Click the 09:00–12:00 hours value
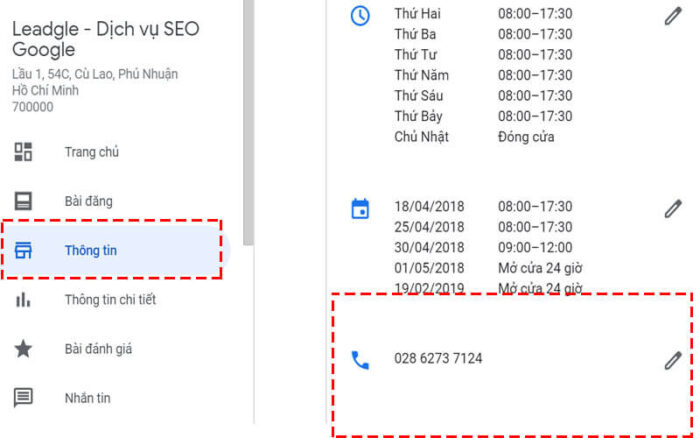The height and width of the screenshot is (438, 700). [535, 247]
